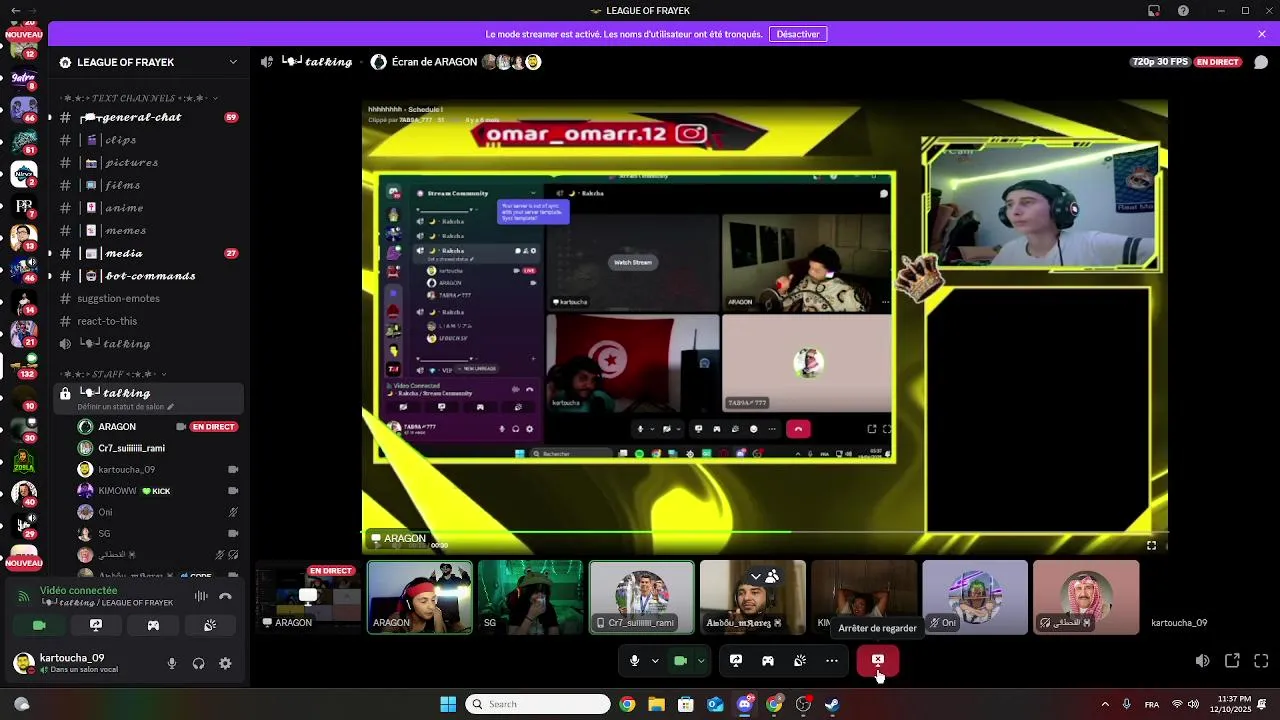Open the react-to-this channel

(147, 321)
